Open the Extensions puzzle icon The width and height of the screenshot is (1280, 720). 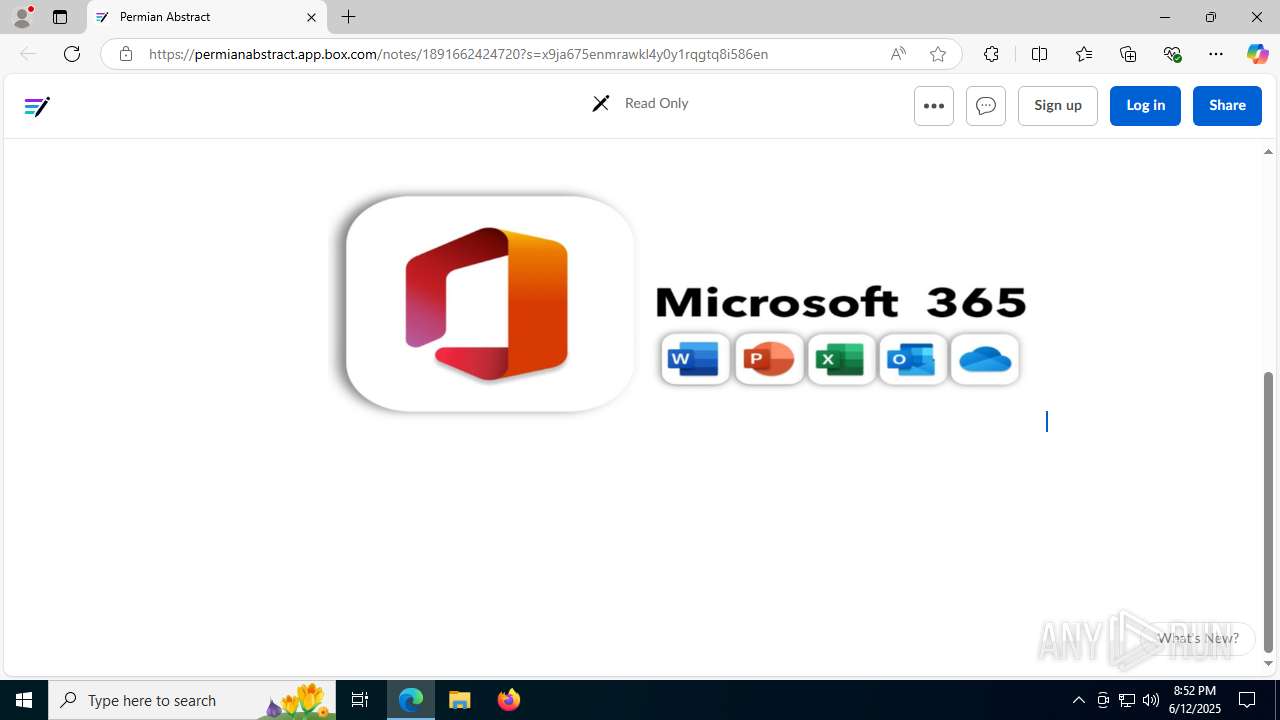click(991, 54)
